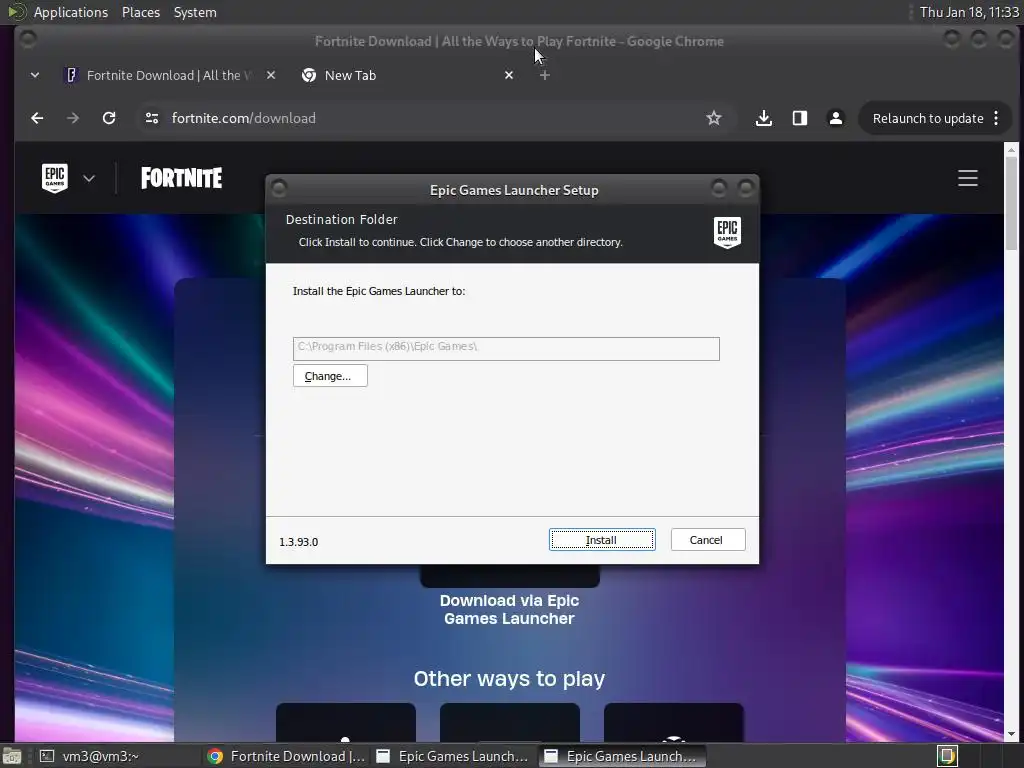
Task: Close the Fortnite Download tab
Action: point(271,75)
